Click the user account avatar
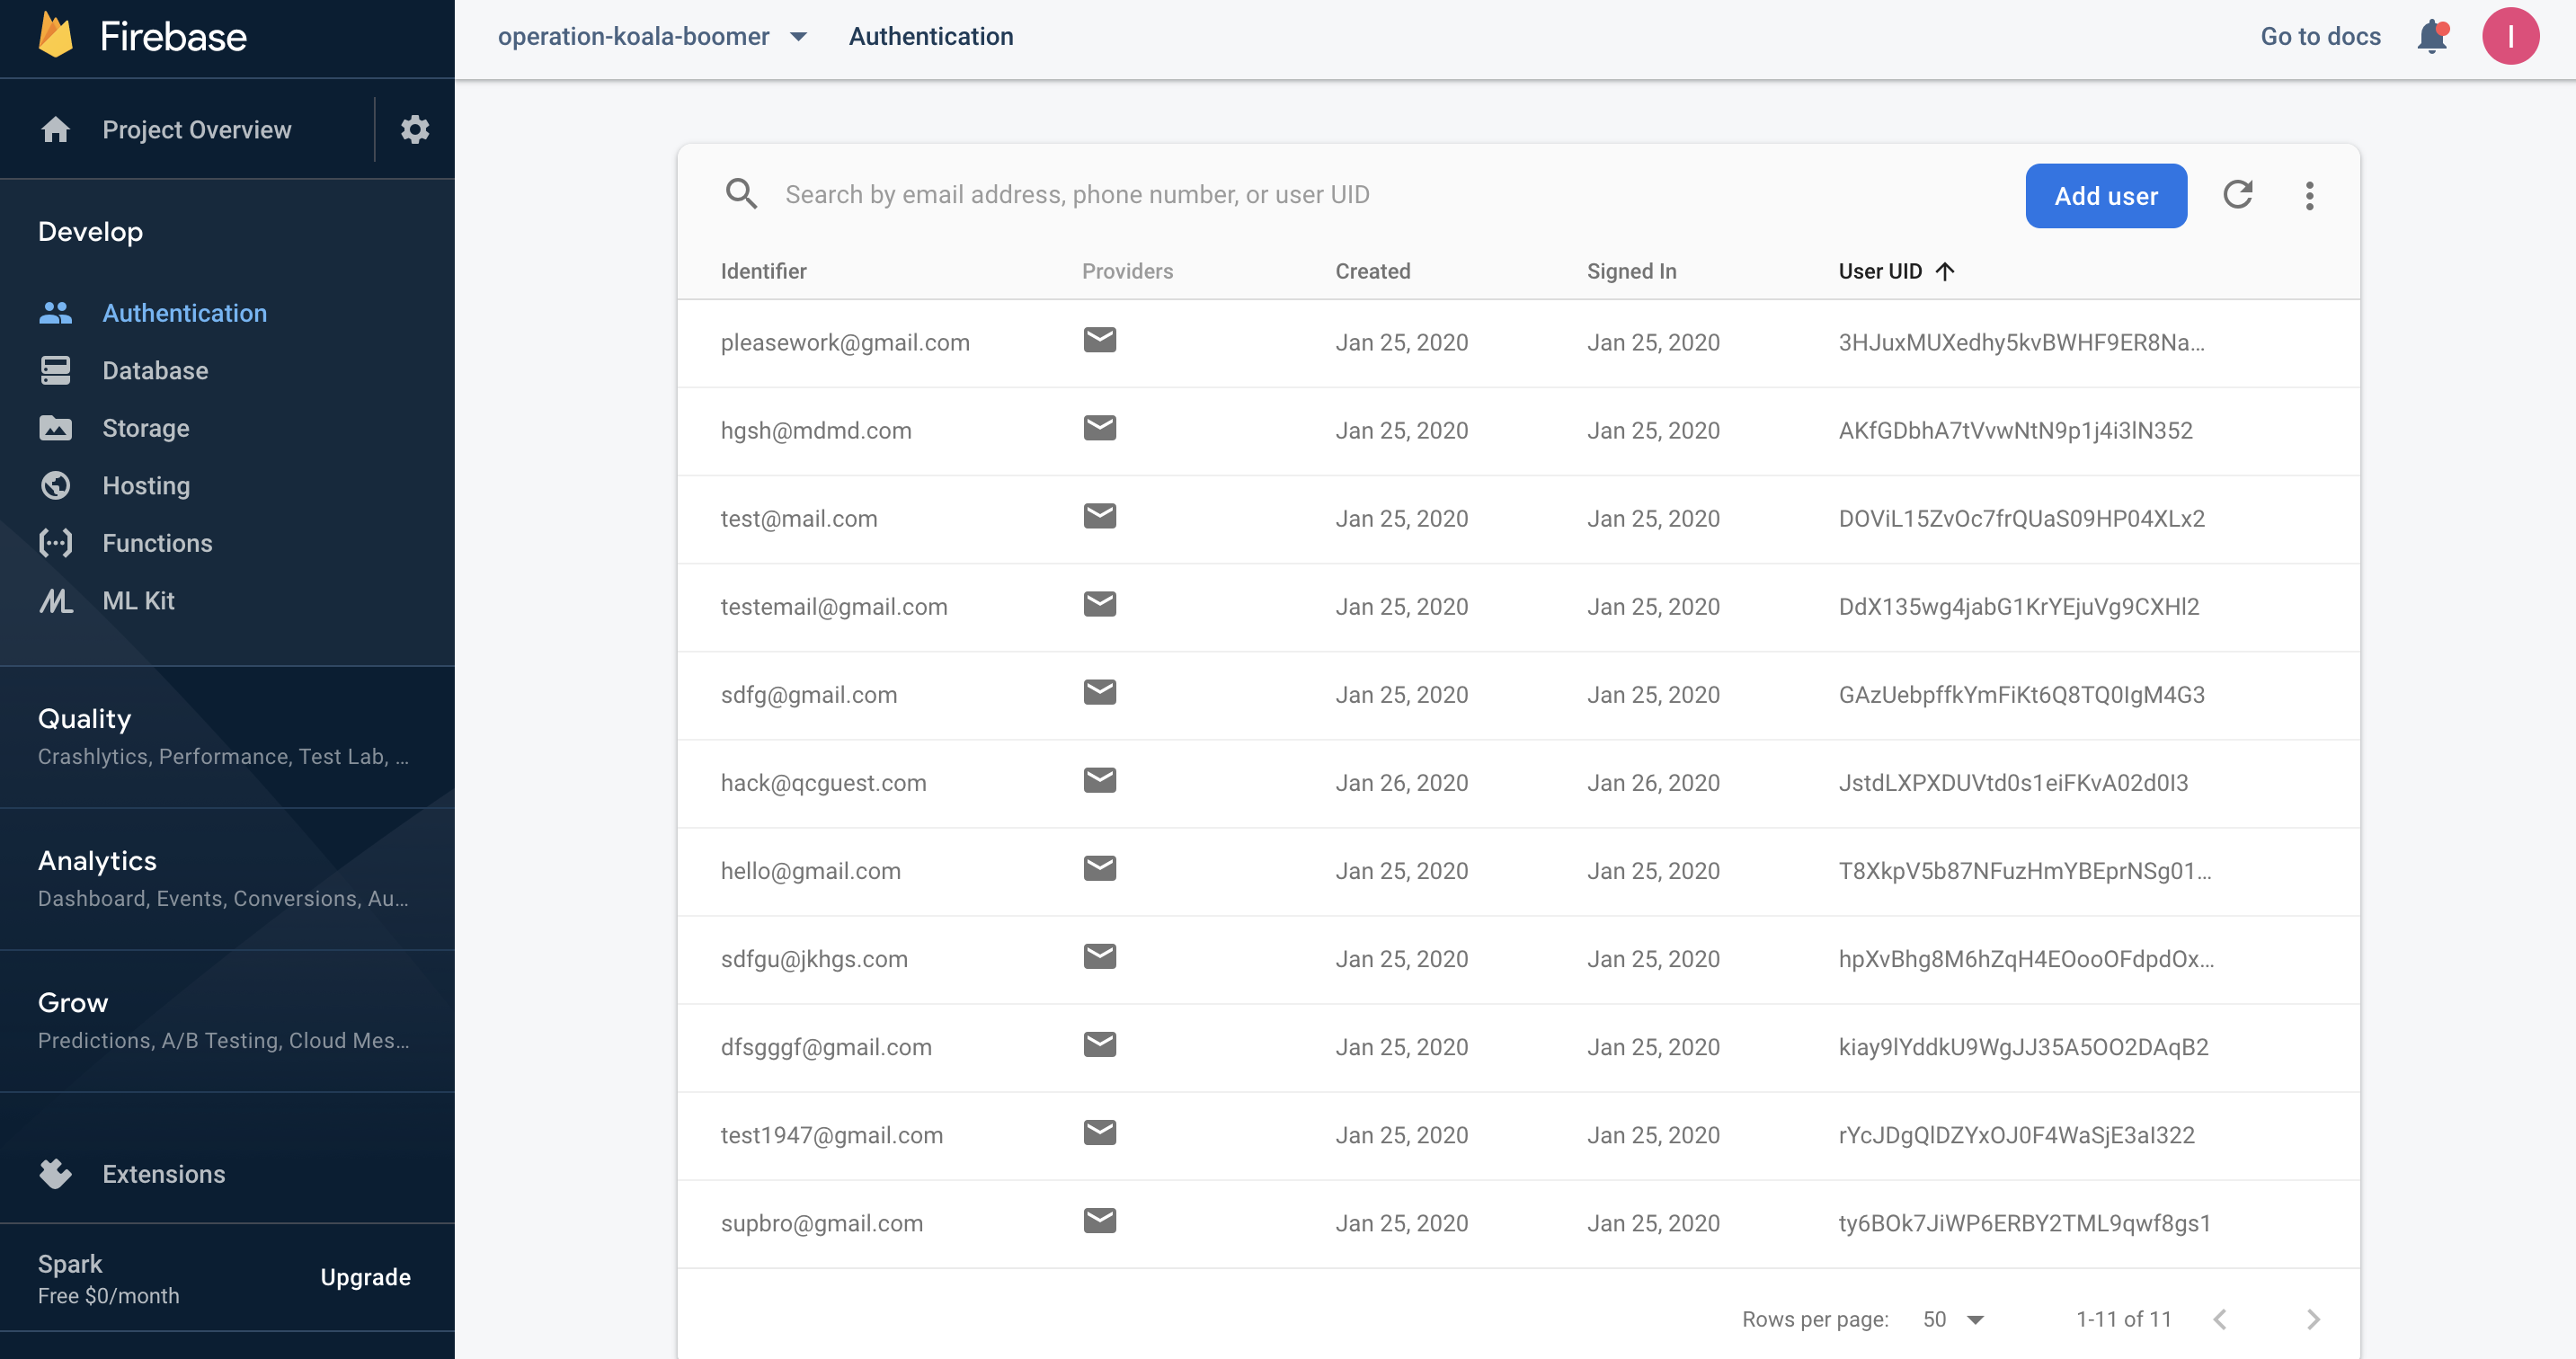The width and height of the screenshot is (2576, 1359). pyautogui.click(x=2509, y=37)
